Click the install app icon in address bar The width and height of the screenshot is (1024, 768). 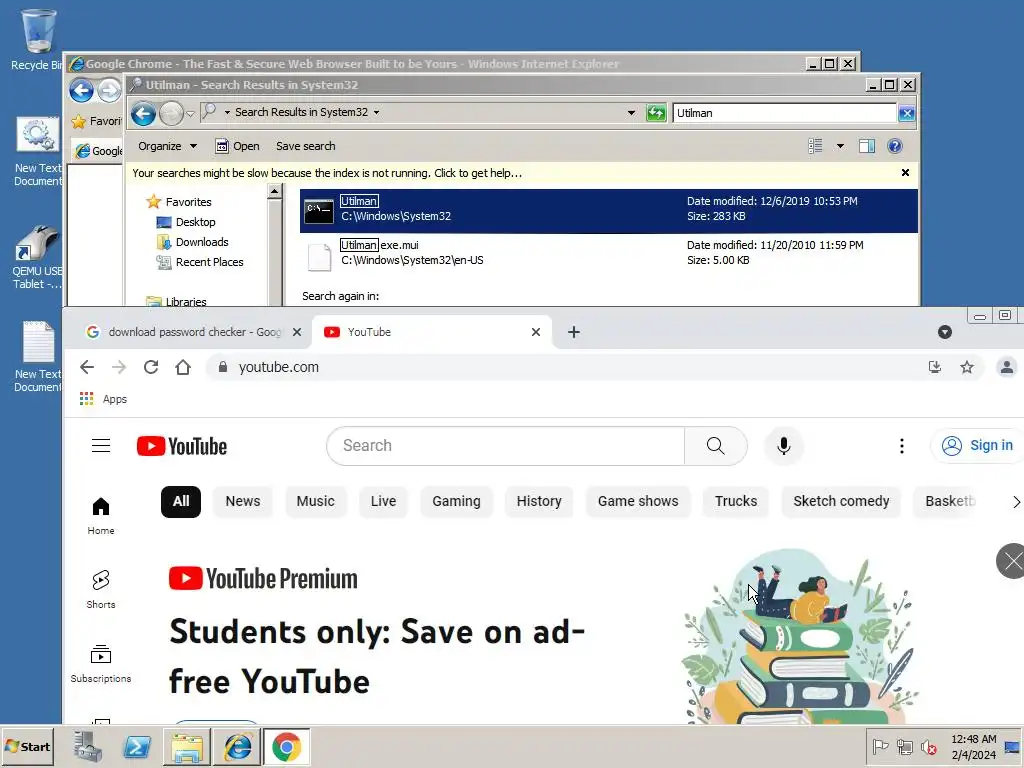click(935, 367)
